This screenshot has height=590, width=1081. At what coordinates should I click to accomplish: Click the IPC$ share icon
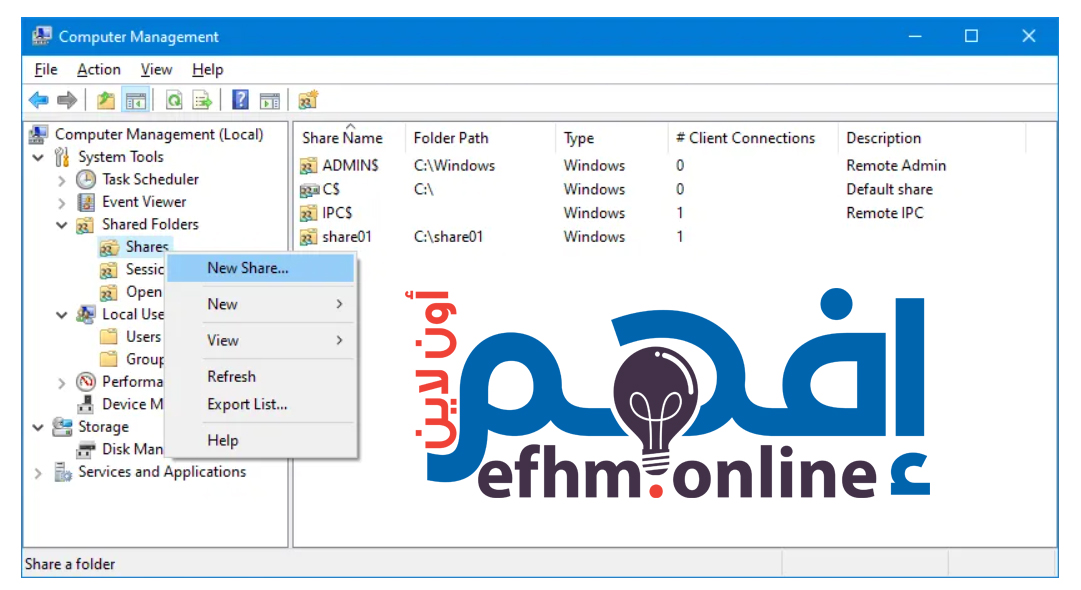coord(308,213)
